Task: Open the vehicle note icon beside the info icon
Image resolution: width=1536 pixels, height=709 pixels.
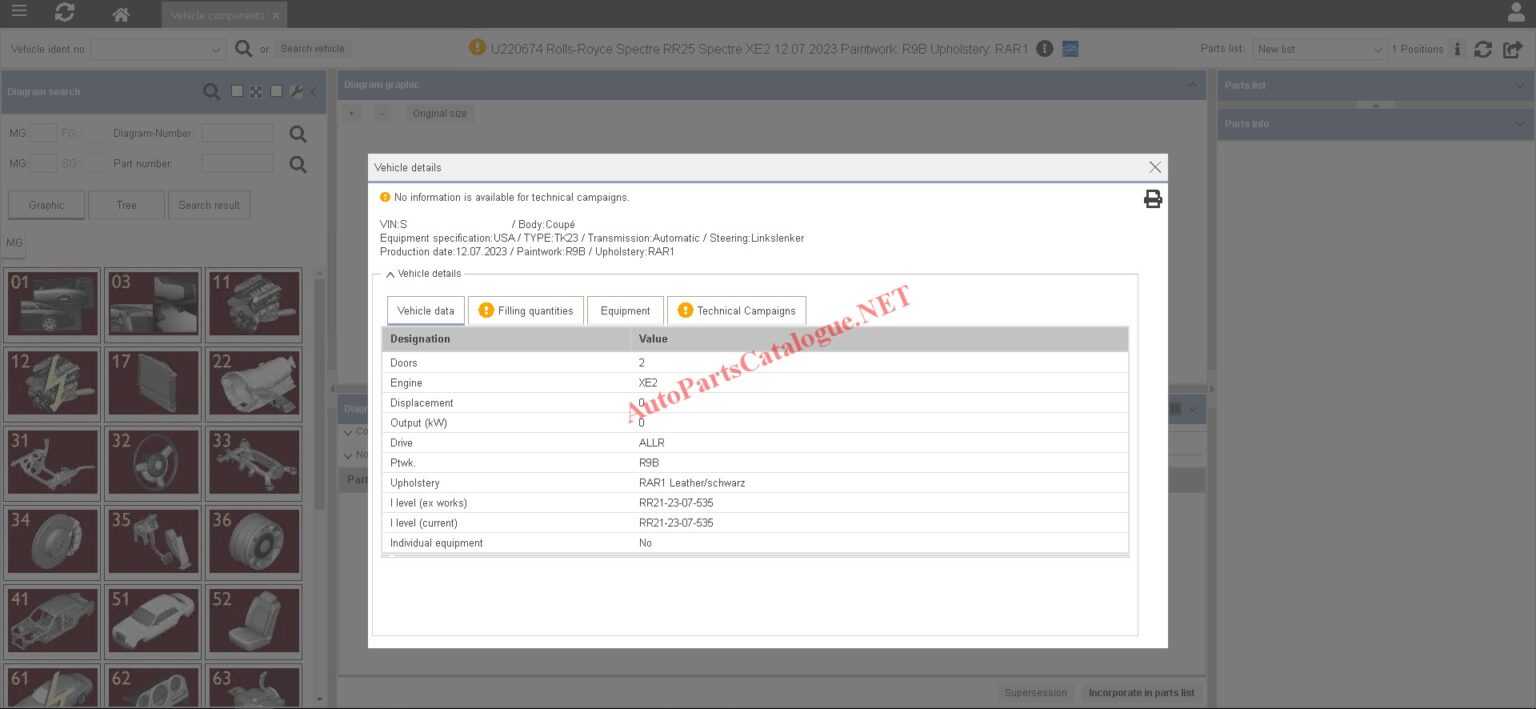Action: 1070,48
